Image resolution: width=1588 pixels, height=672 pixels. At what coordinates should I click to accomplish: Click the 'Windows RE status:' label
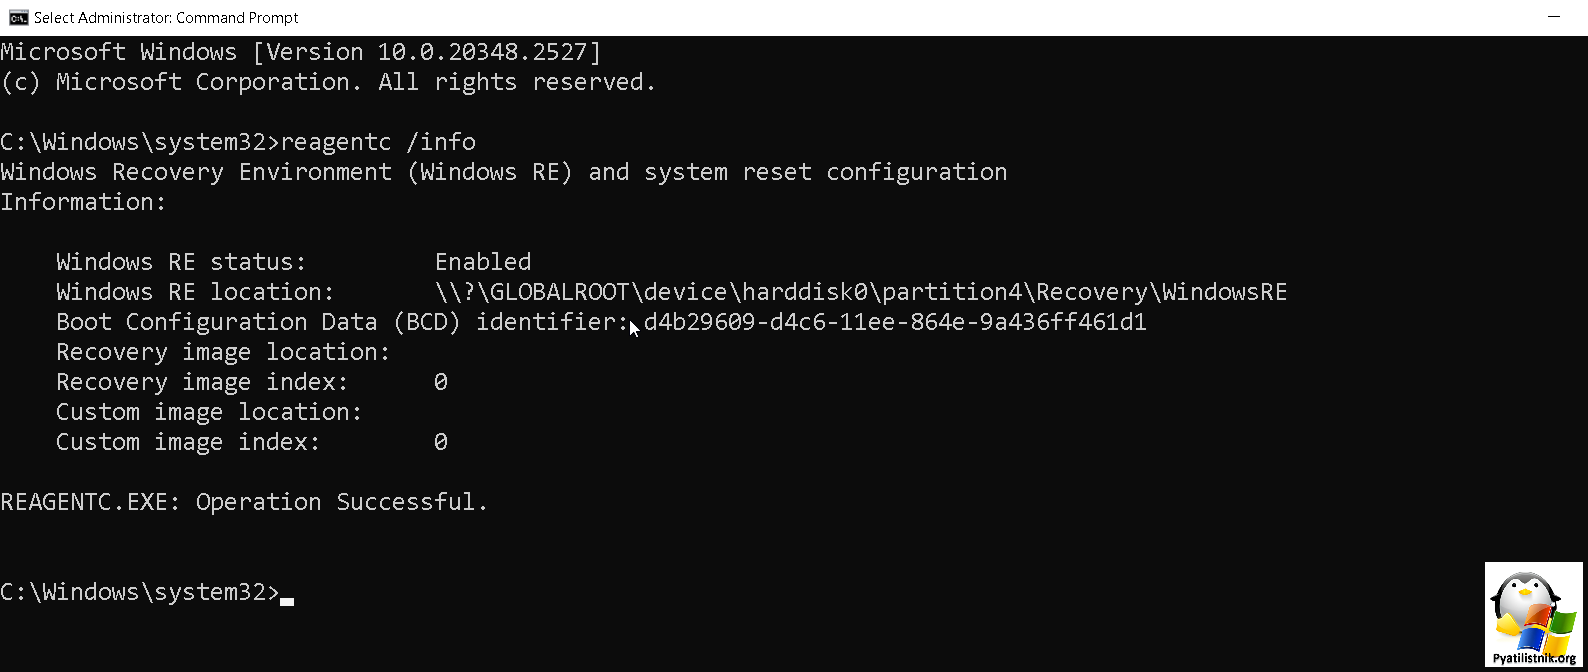(181, 262)
